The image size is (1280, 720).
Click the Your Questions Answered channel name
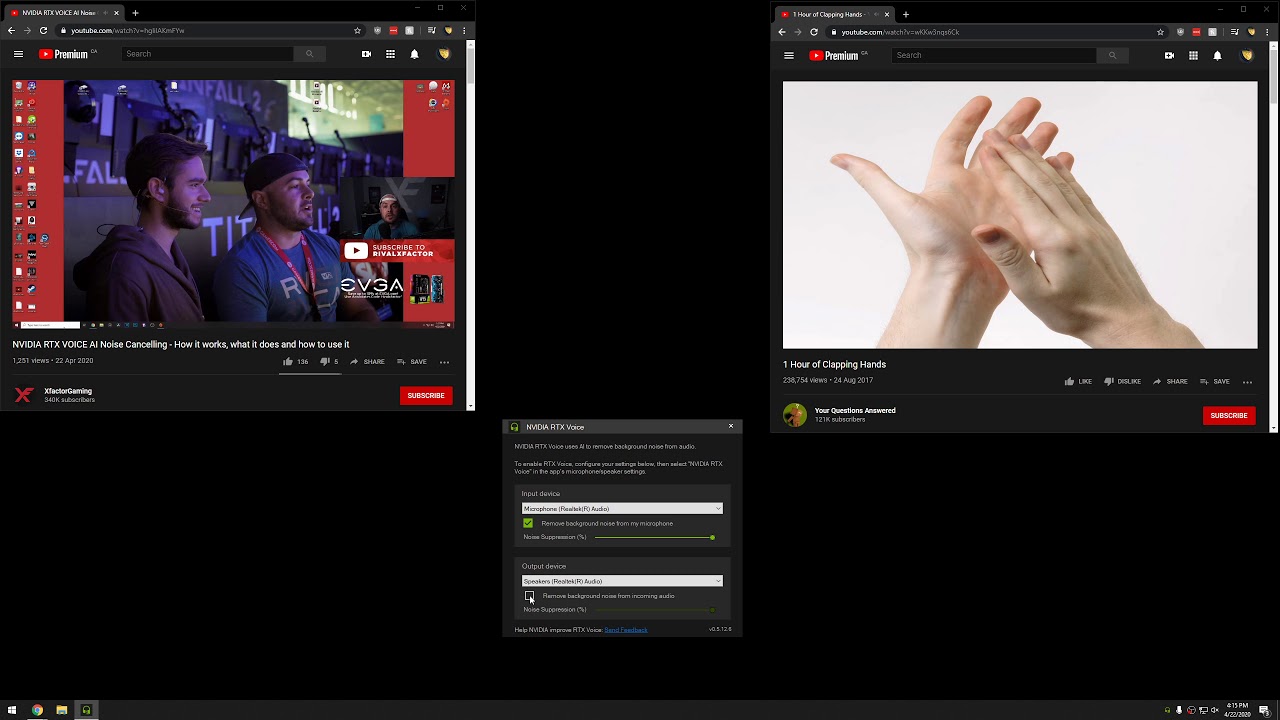click(x=855, y=410)
